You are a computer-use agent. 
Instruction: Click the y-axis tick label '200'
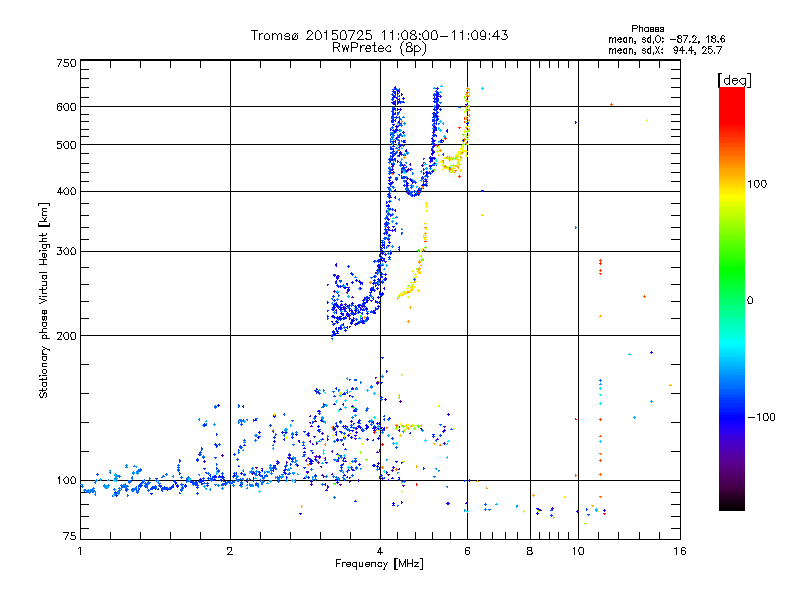[66, 336]
